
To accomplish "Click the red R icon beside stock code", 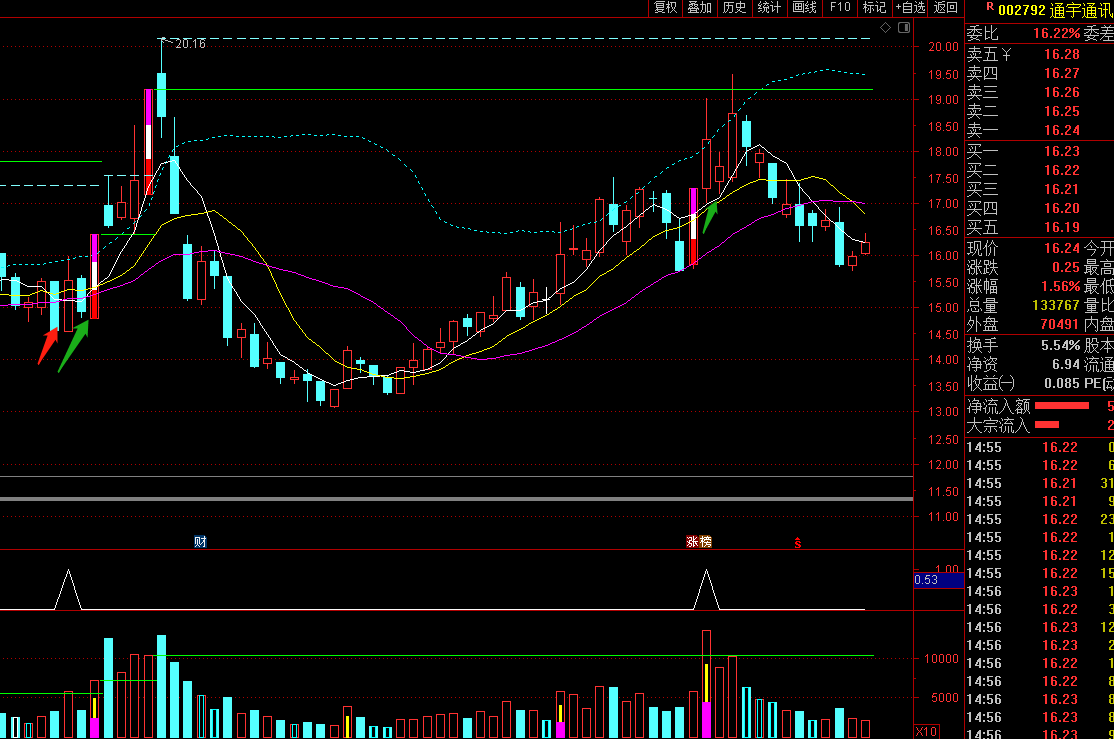I will (990, 6).
